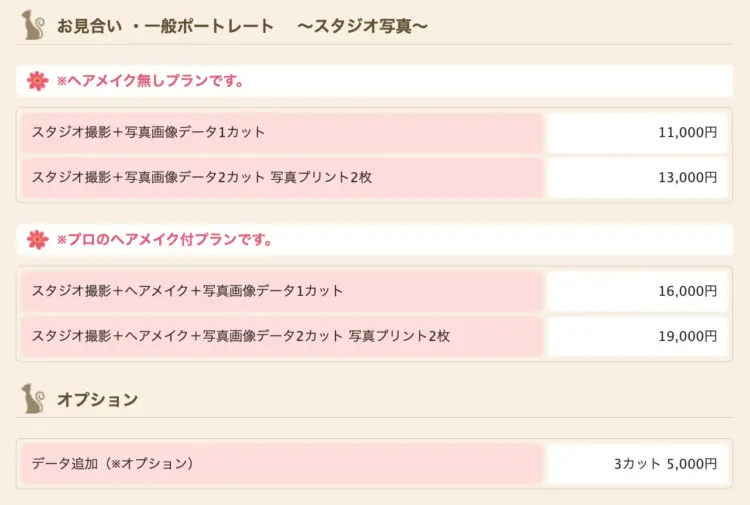Click the オプション section heading

tap(98, 399)
